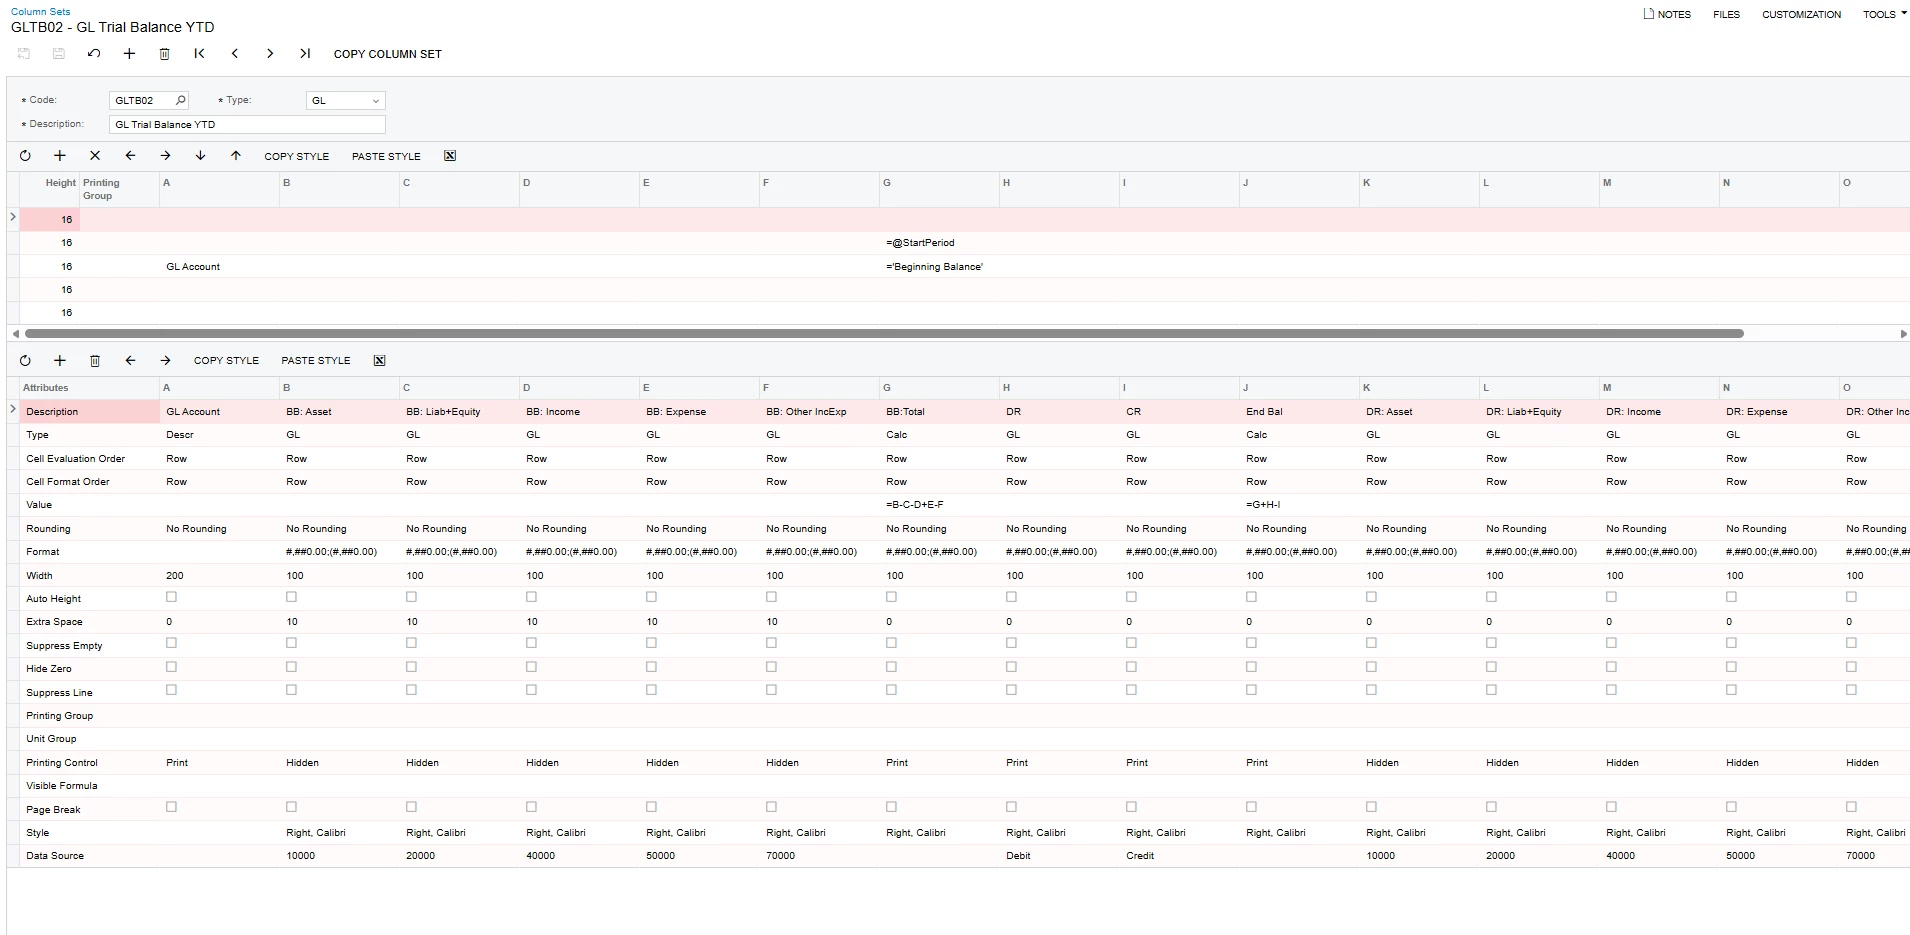The height and width of the screenshot is (935, 1910).
Task: Click Paste Style in attributes toolbar
Action: click(316, 361)
